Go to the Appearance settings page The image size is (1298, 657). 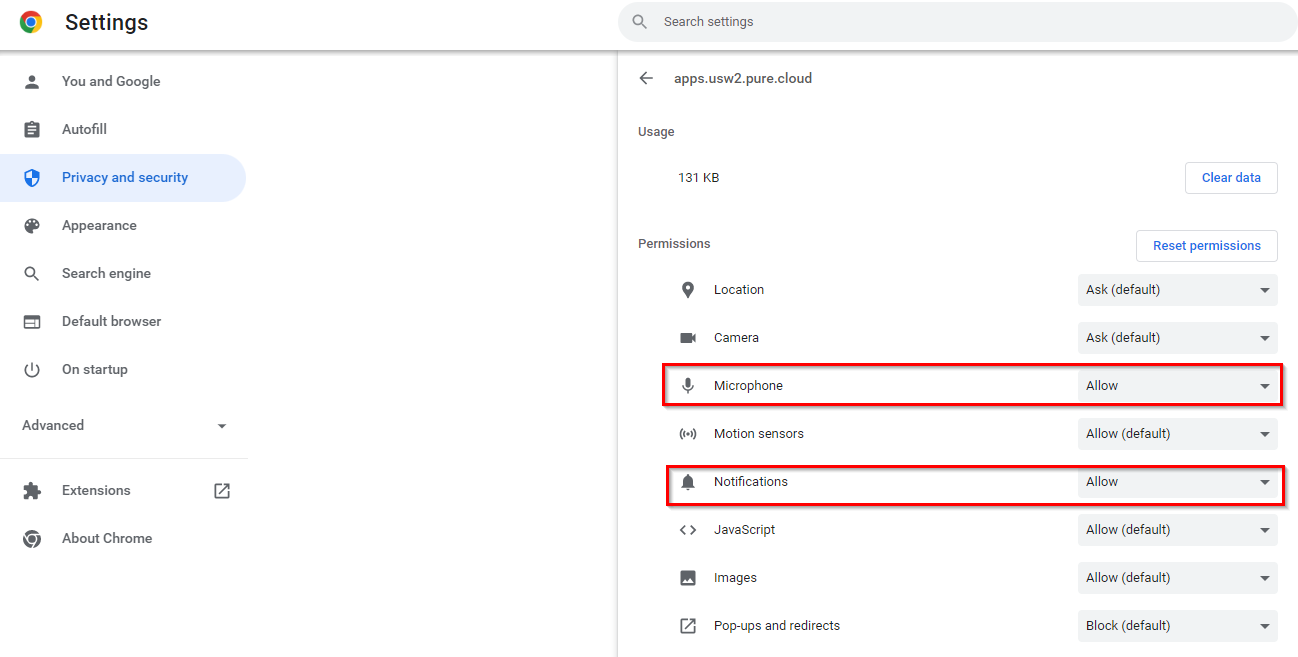[x=99, y=226]
